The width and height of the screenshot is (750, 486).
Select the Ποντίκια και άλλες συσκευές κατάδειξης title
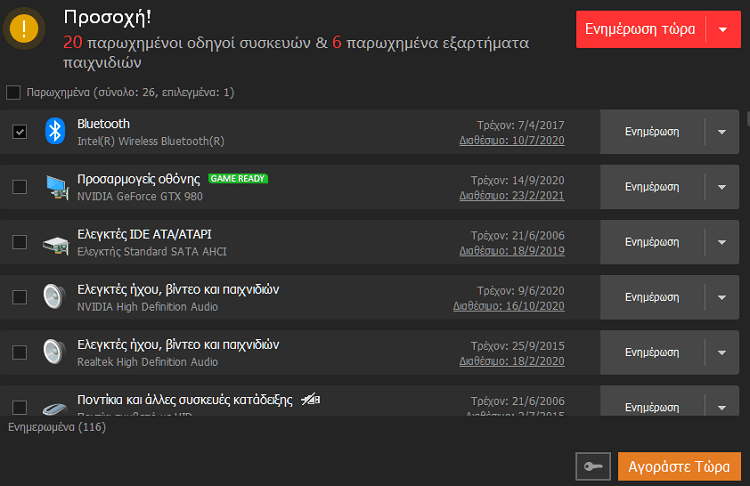tap(185, 399)
